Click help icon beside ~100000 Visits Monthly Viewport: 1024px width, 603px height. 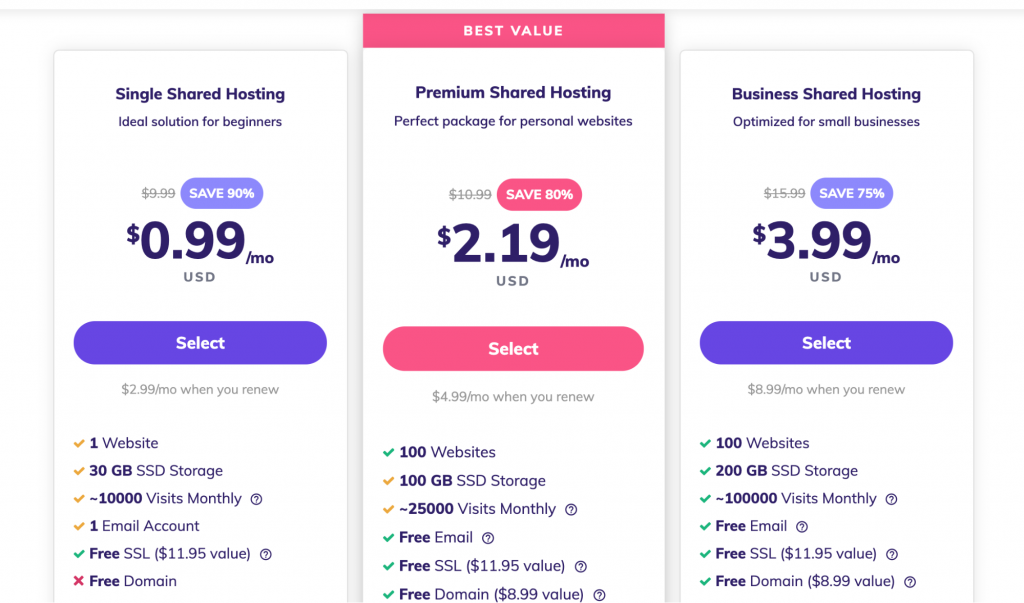[x=891, y=499]
